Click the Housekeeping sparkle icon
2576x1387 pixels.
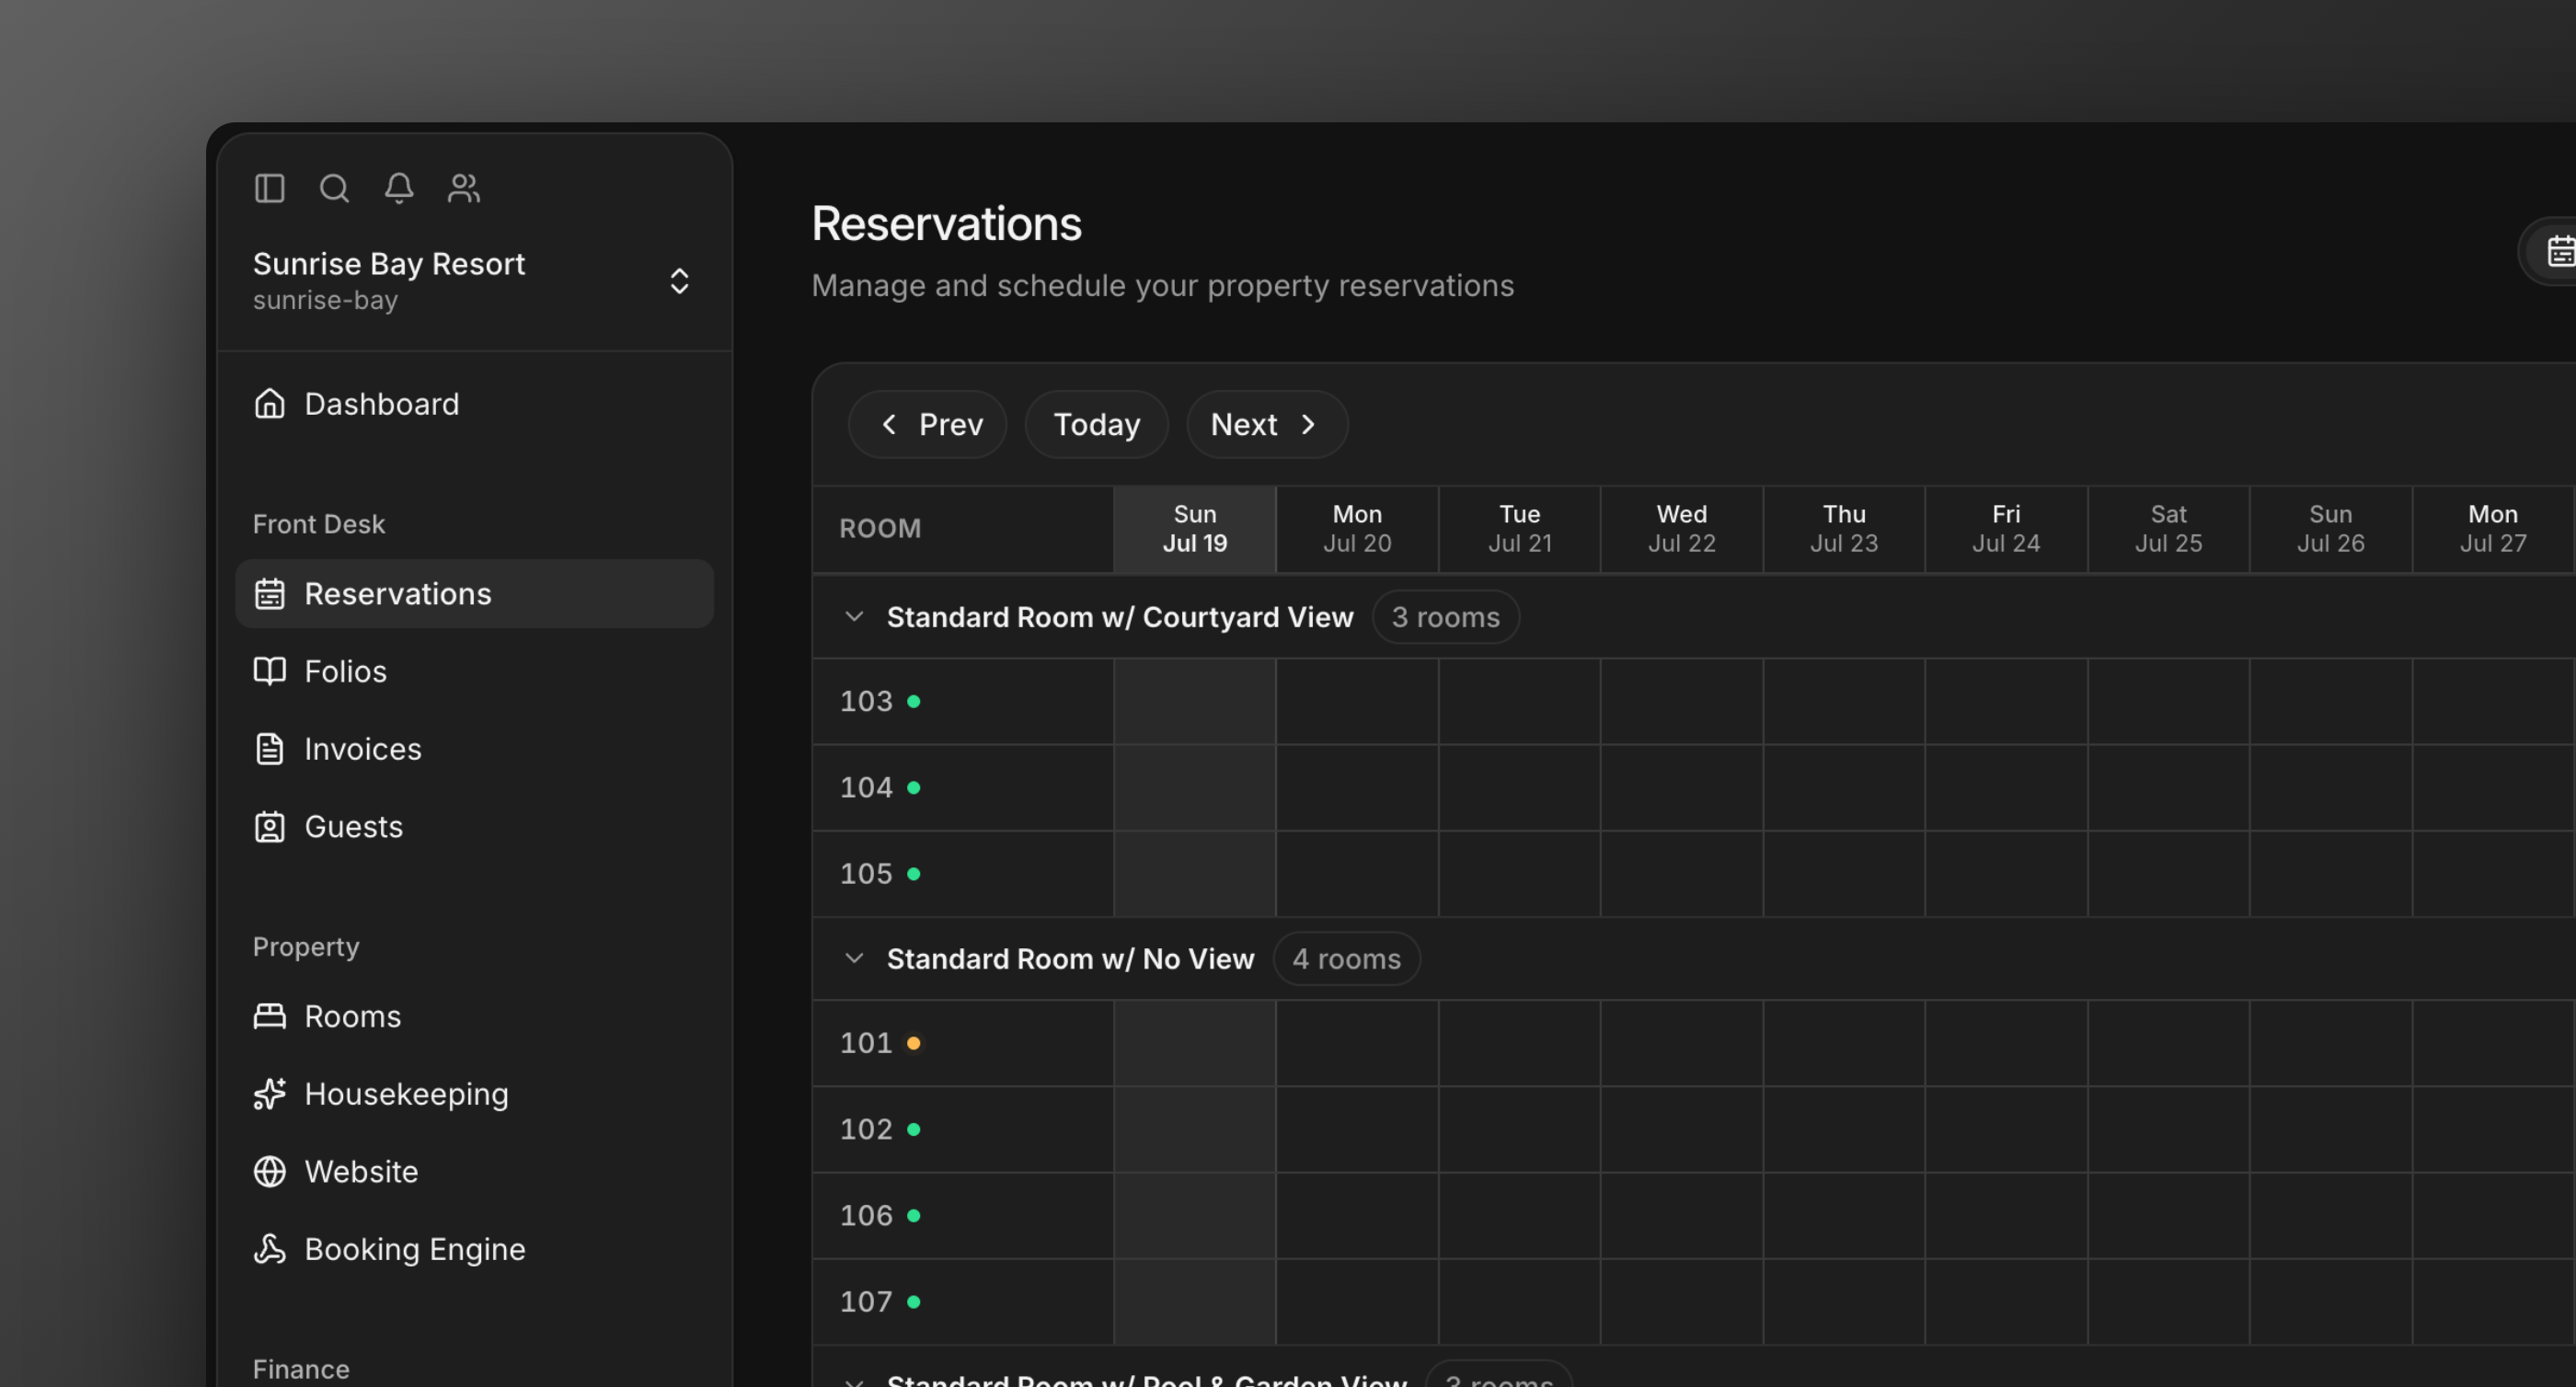(x=269, y=1094)
